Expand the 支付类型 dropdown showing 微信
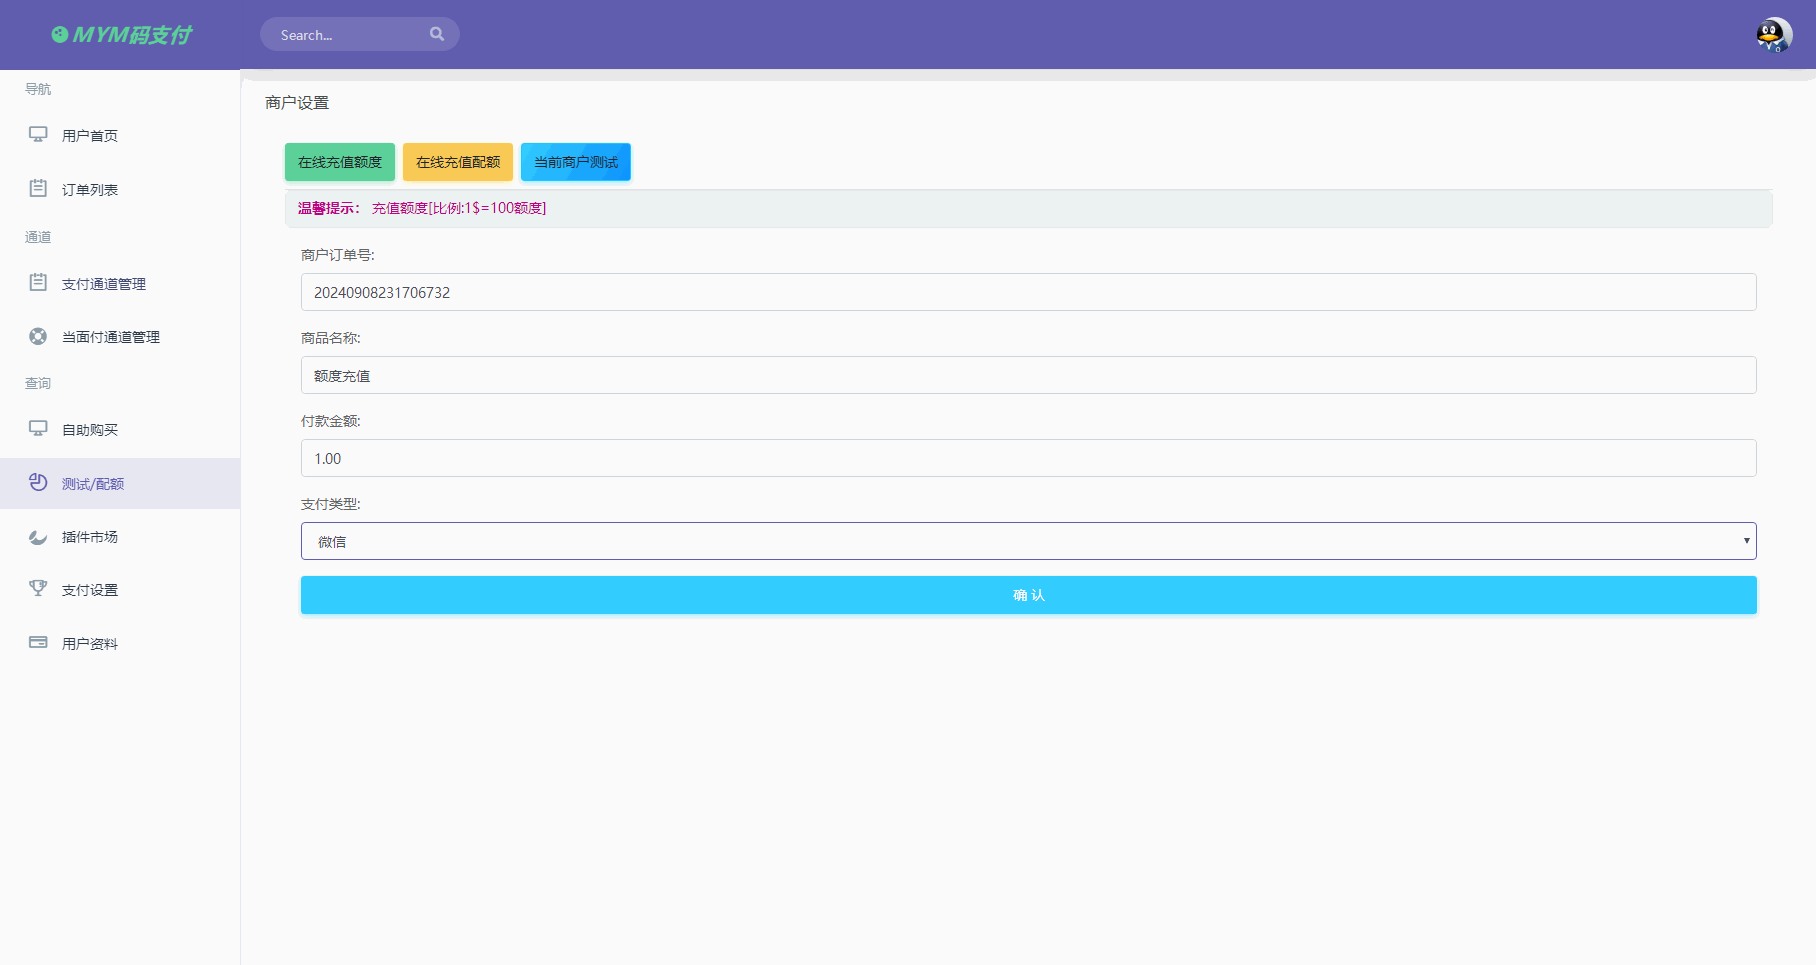 tap(1028, 541)
